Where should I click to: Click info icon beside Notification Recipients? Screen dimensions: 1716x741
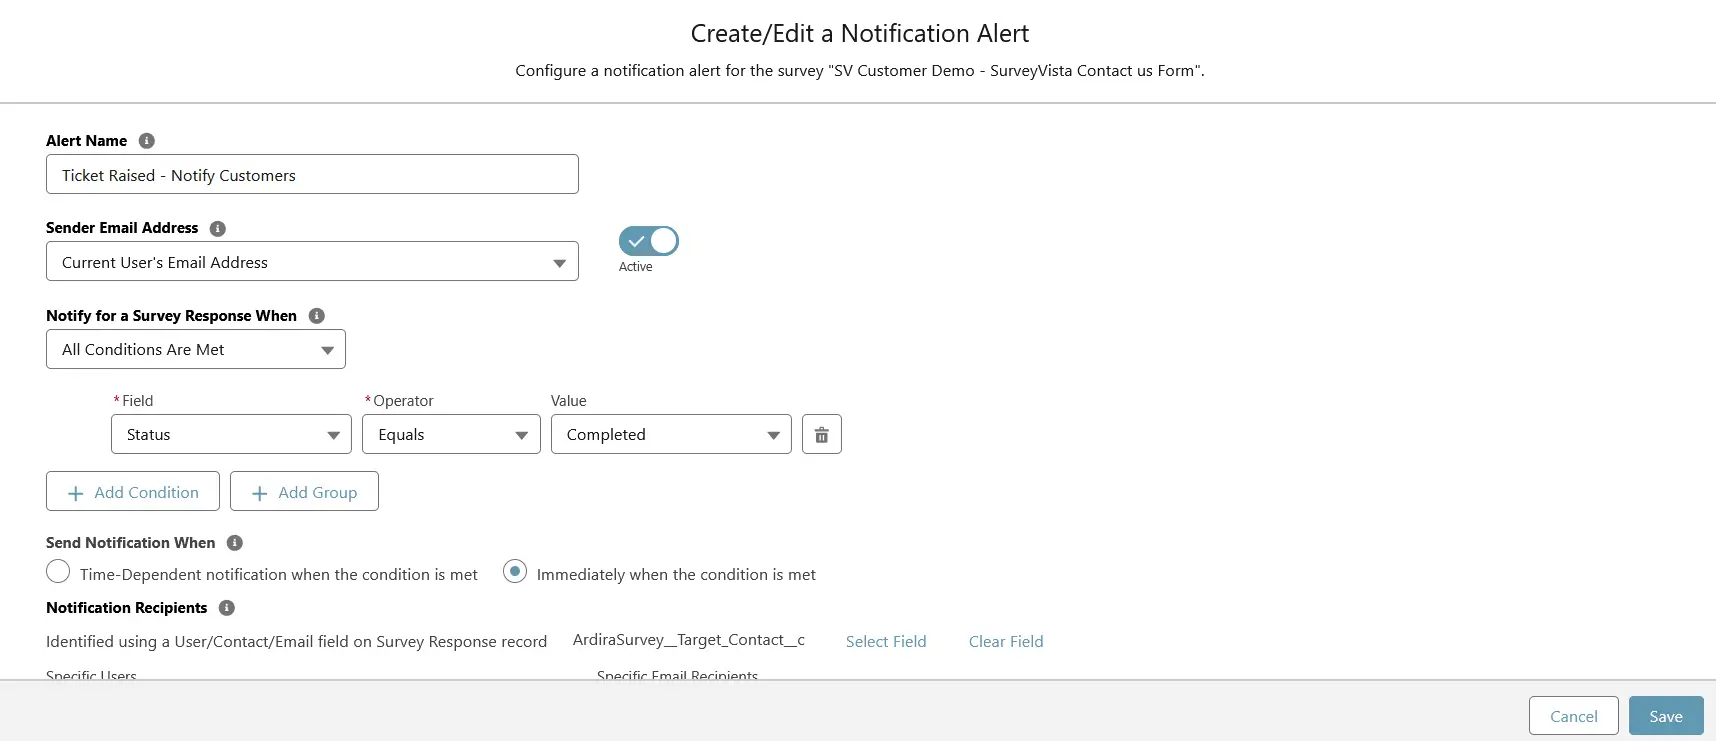227,608
